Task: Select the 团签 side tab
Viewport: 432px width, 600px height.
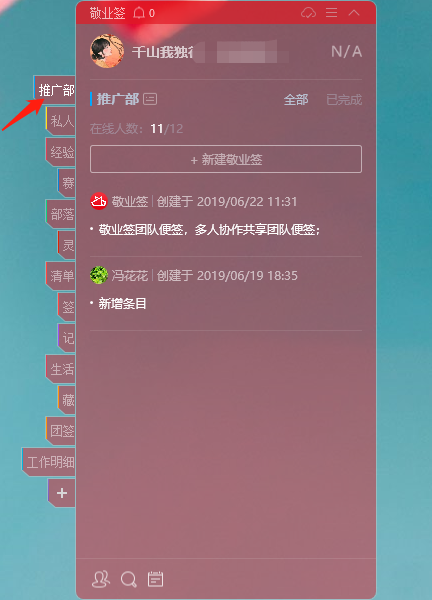Action: (x=61, y=431)
